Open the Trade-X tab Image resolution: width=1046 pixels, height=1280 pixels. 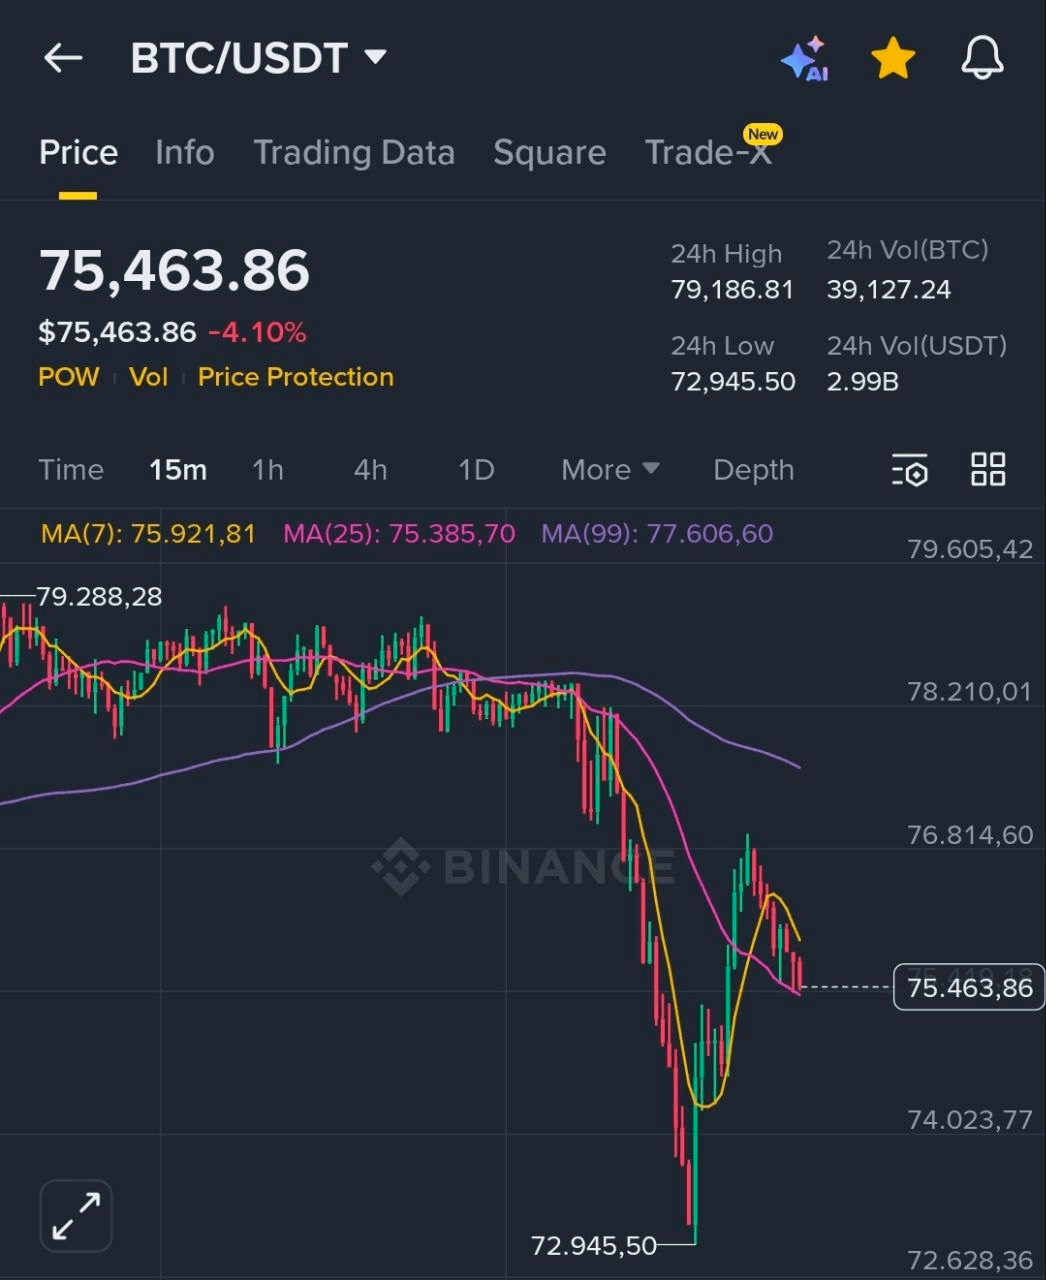pos(708,153)
